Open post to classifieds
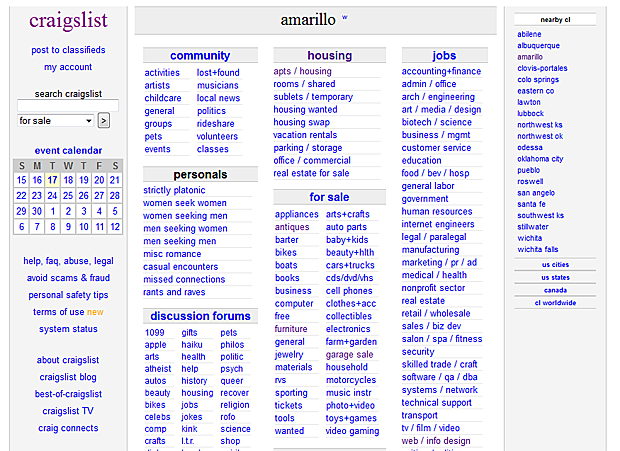The image size is (620, 451). pyautogui.click(x=68, y=50)
